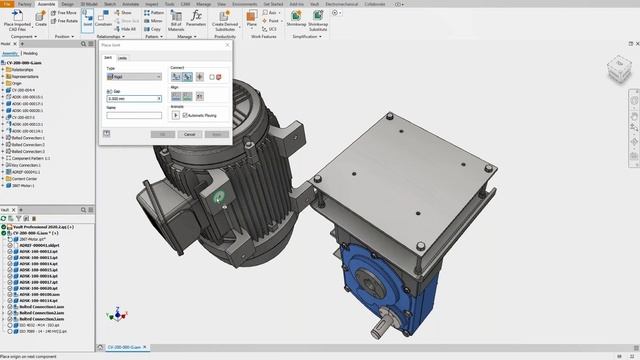The width and height of the screenshot is (640, 360).
Task: Click Hide All relationships tool
Action: tap(125, 29)
